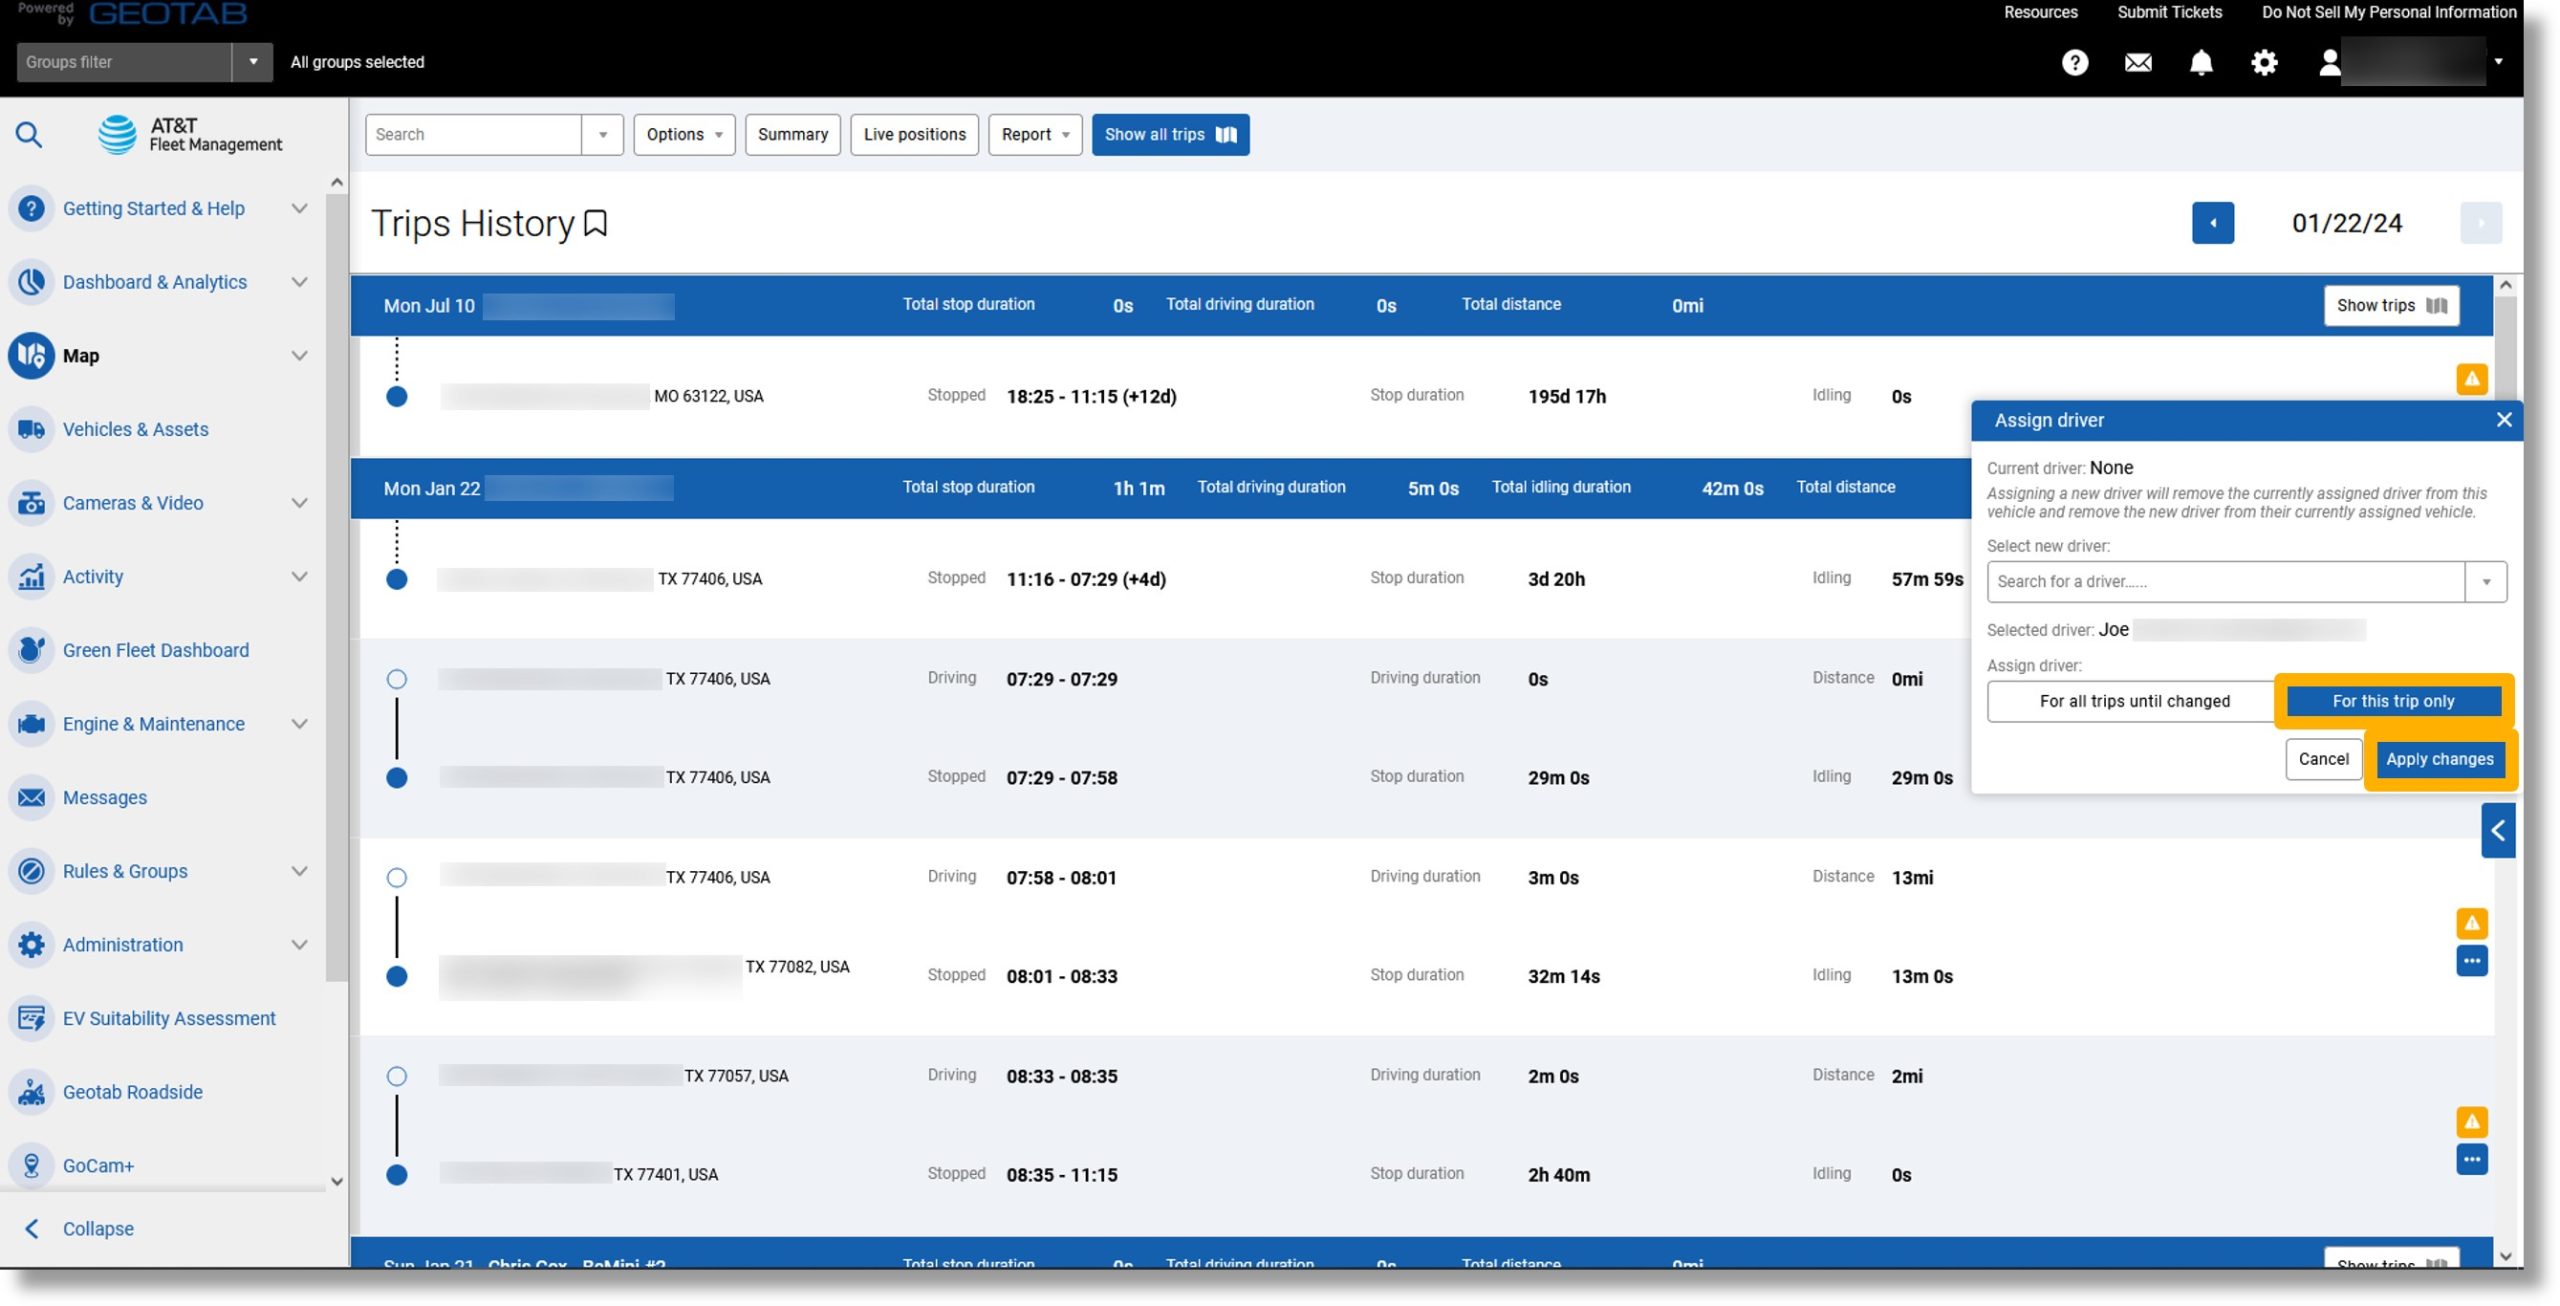Select 'For this trip only' option

pos(2393,701)
